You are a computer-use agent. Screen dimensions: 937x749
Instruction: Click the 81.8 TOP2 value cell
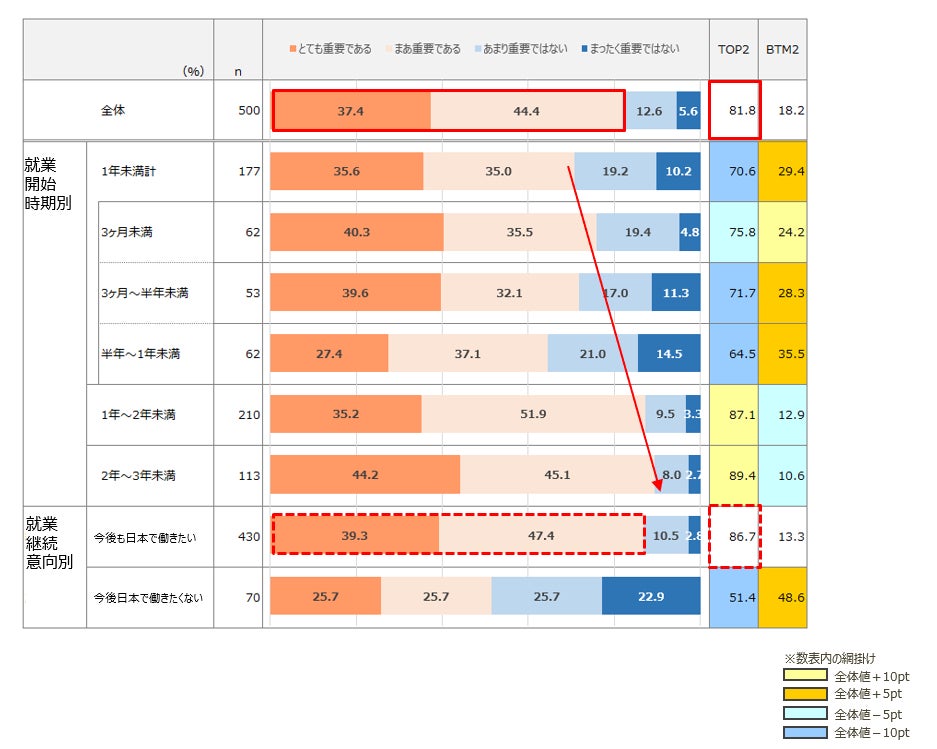pyautogui.click(x=734, y=110)
